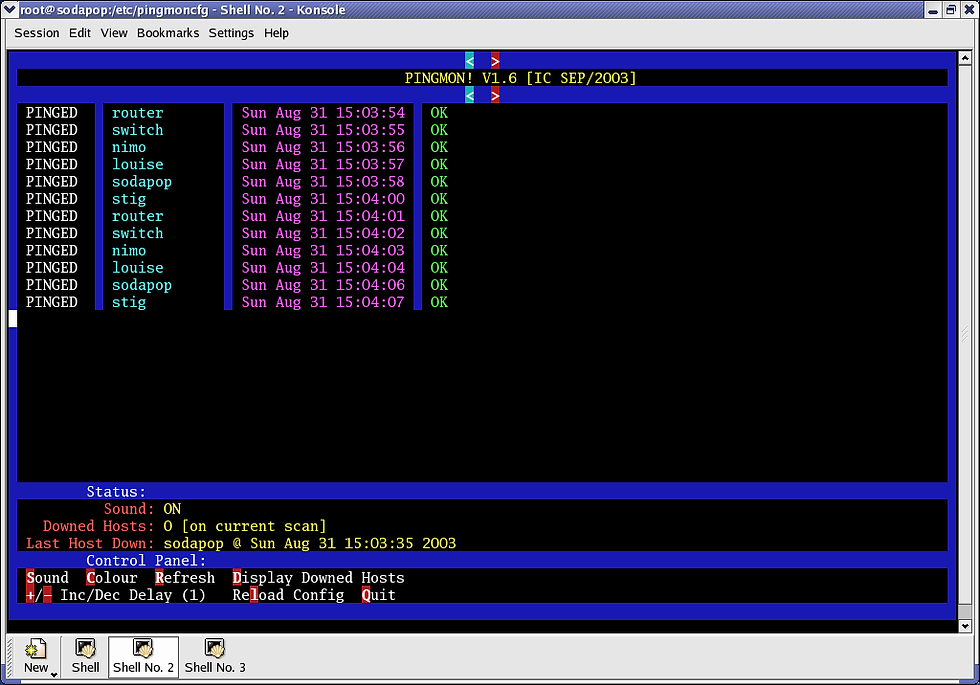Click router in the 15:04:01 row
Viewport: 980px width, 685px height.
click(138, 216)
